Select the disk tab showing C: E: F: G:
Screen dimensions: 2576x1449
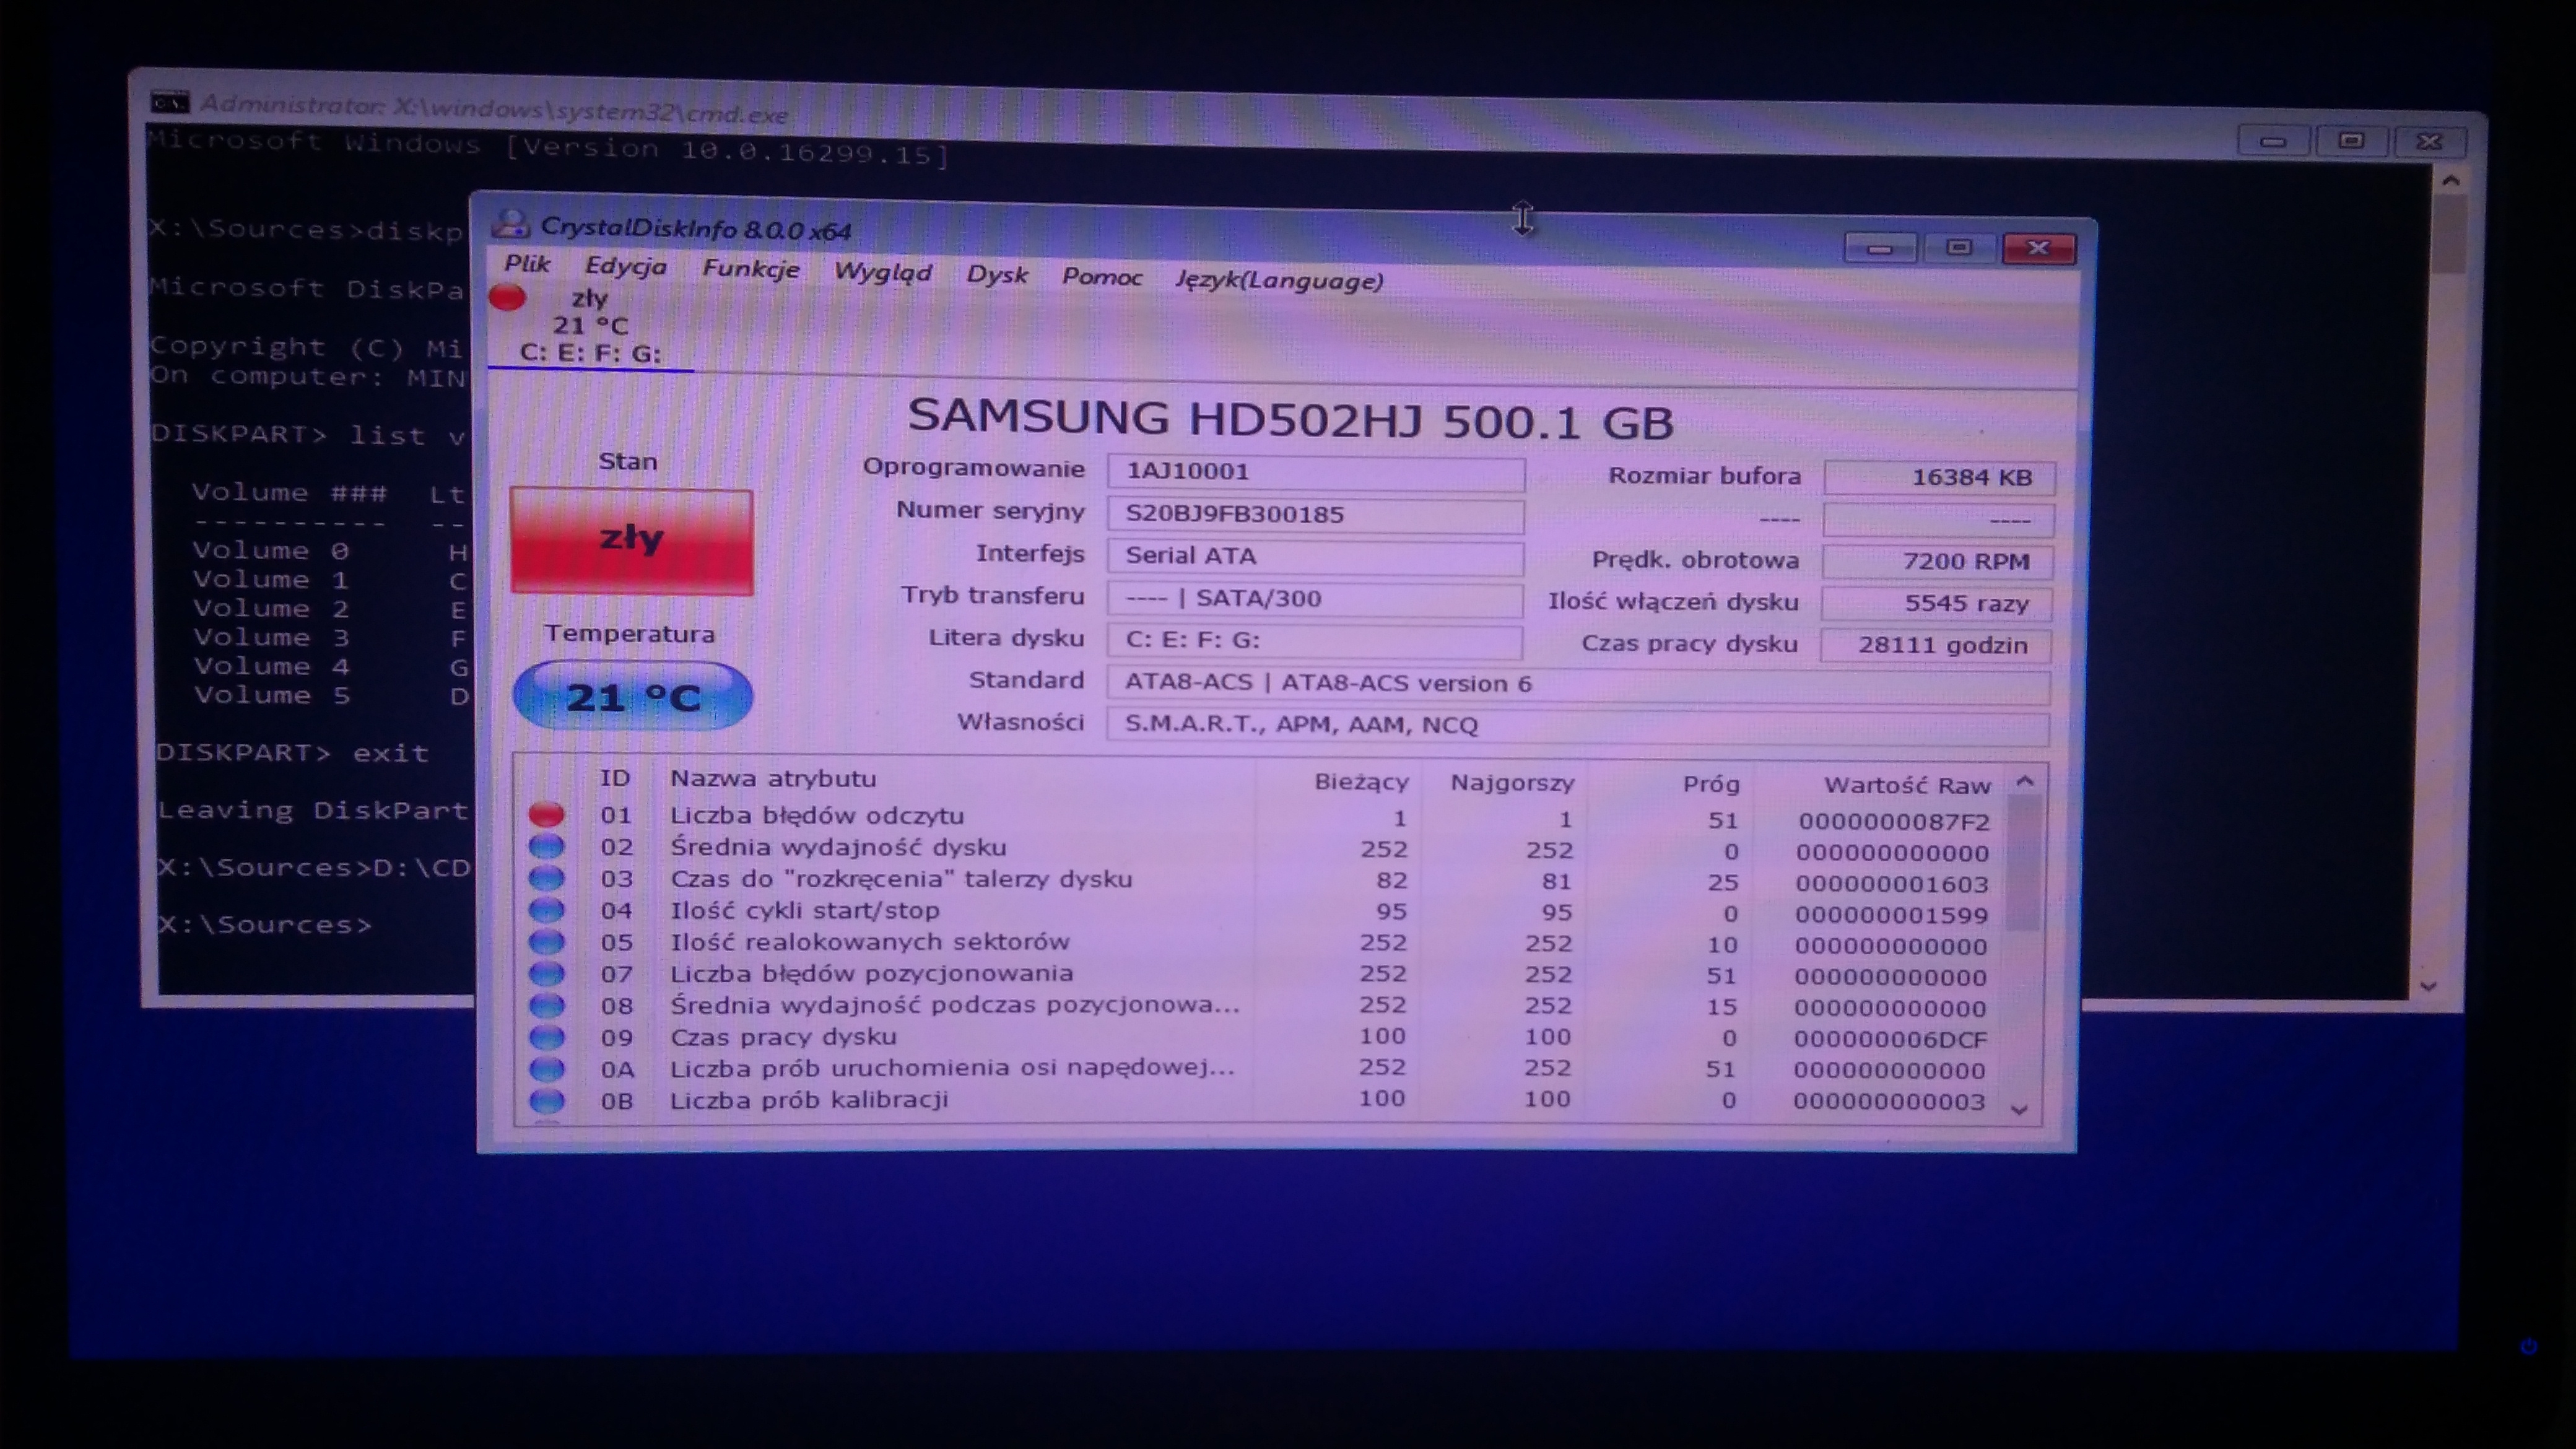pyautogui.click(x=590, y=326)
